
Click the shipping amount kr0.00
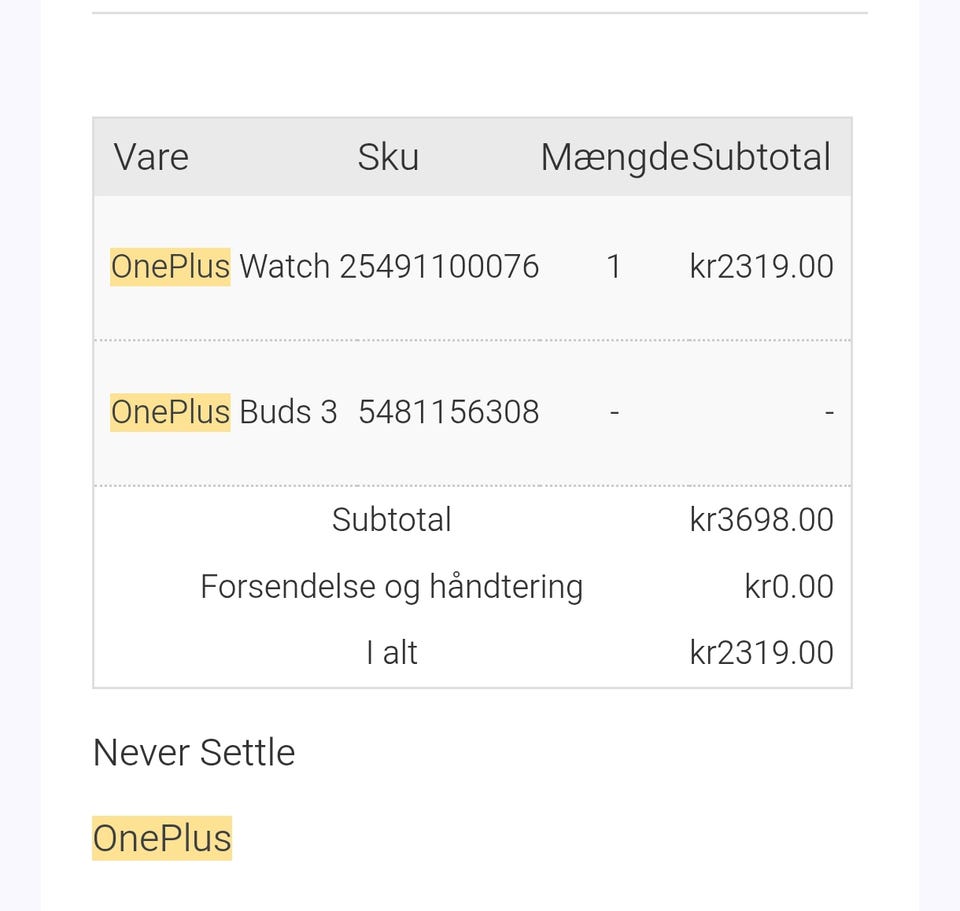(x=788, y=586)
